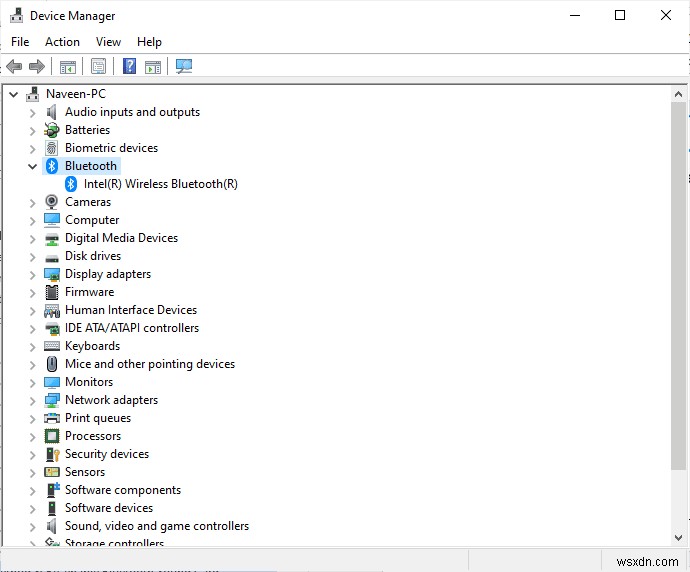
Task: Open the Action menu
Action: click(62, 42)
